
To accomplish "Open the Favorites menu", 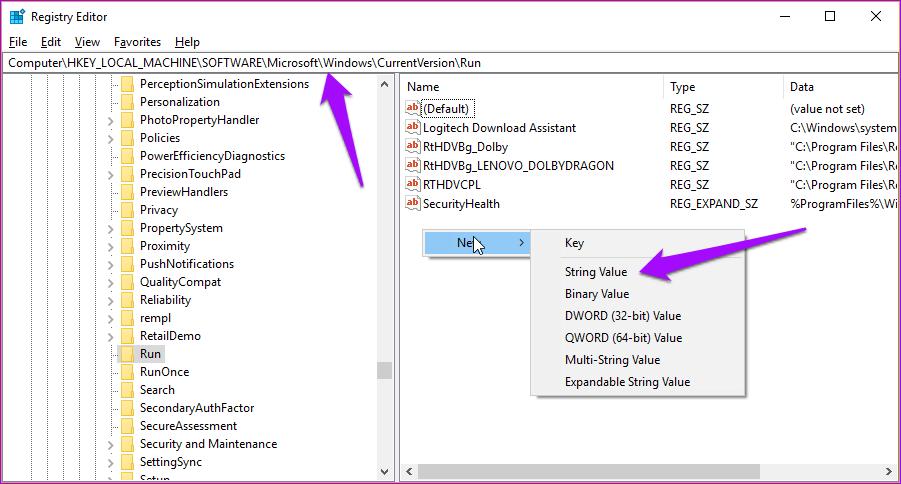I will (137, 42).
